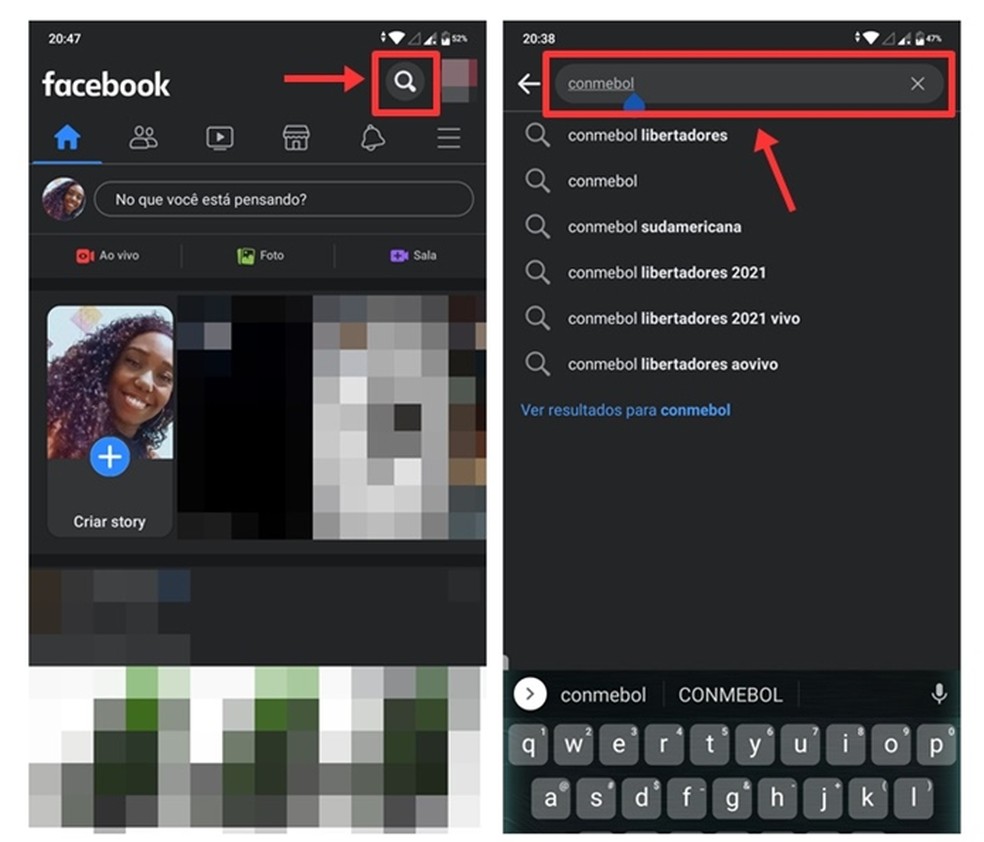Screen dimensions: 984x842
Task: Tap the 'h' key on the keyboard
Action: 777,798
